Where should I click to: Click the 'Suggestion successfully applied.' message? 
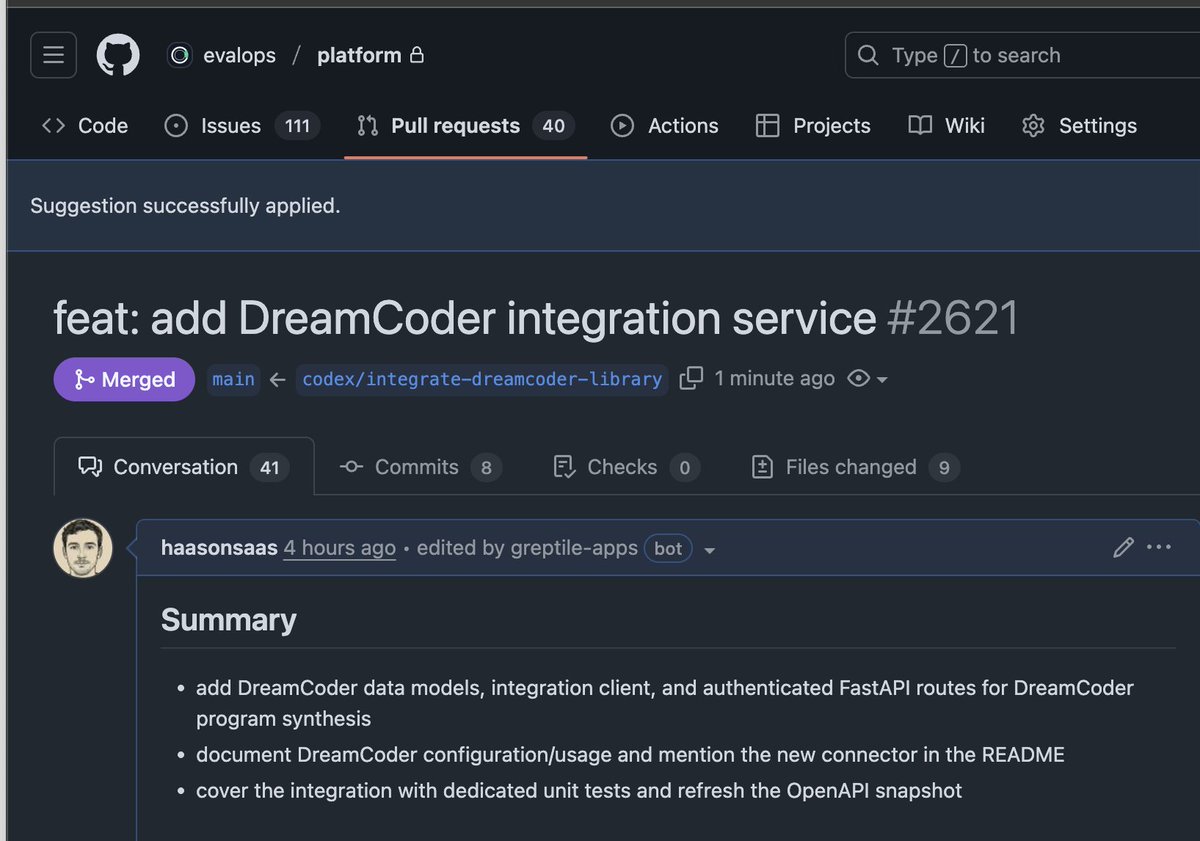point(185,206)
